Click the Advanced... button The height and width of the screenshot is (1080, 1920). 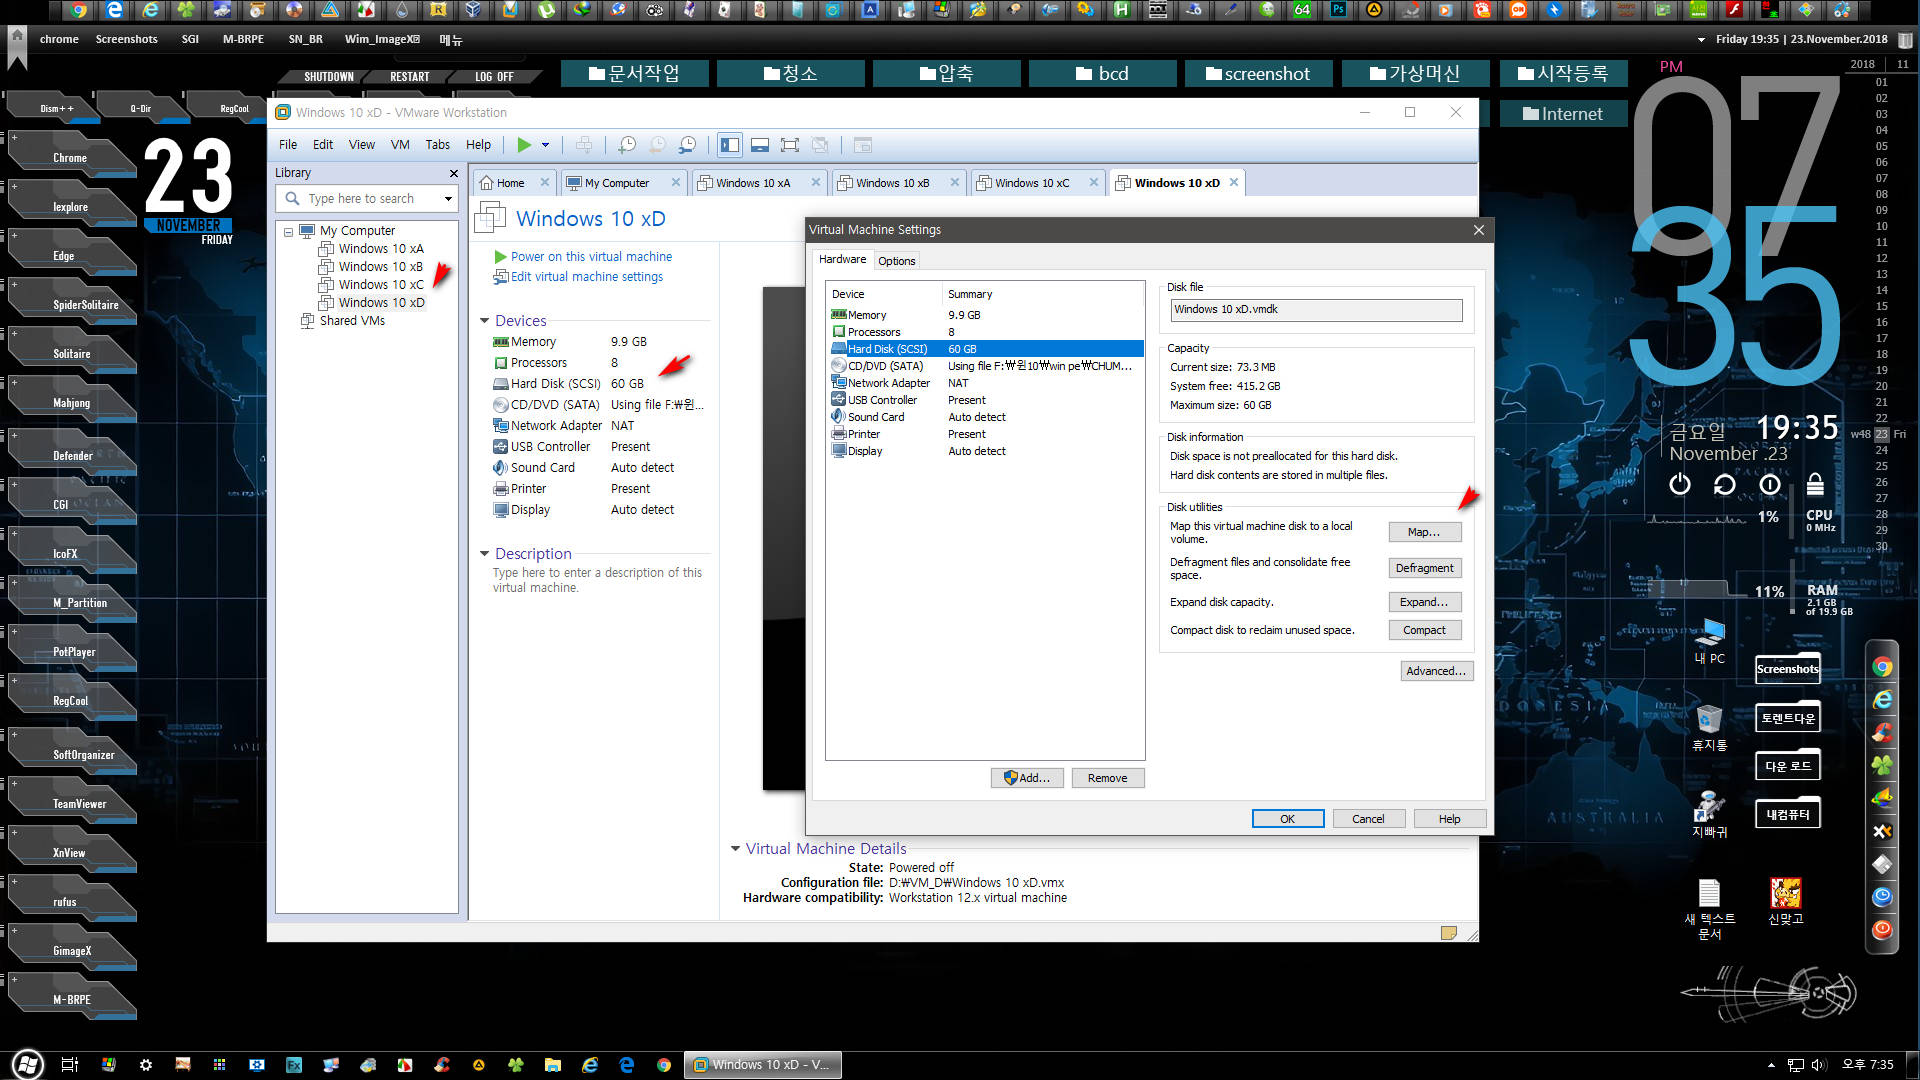click(1436, 671)
